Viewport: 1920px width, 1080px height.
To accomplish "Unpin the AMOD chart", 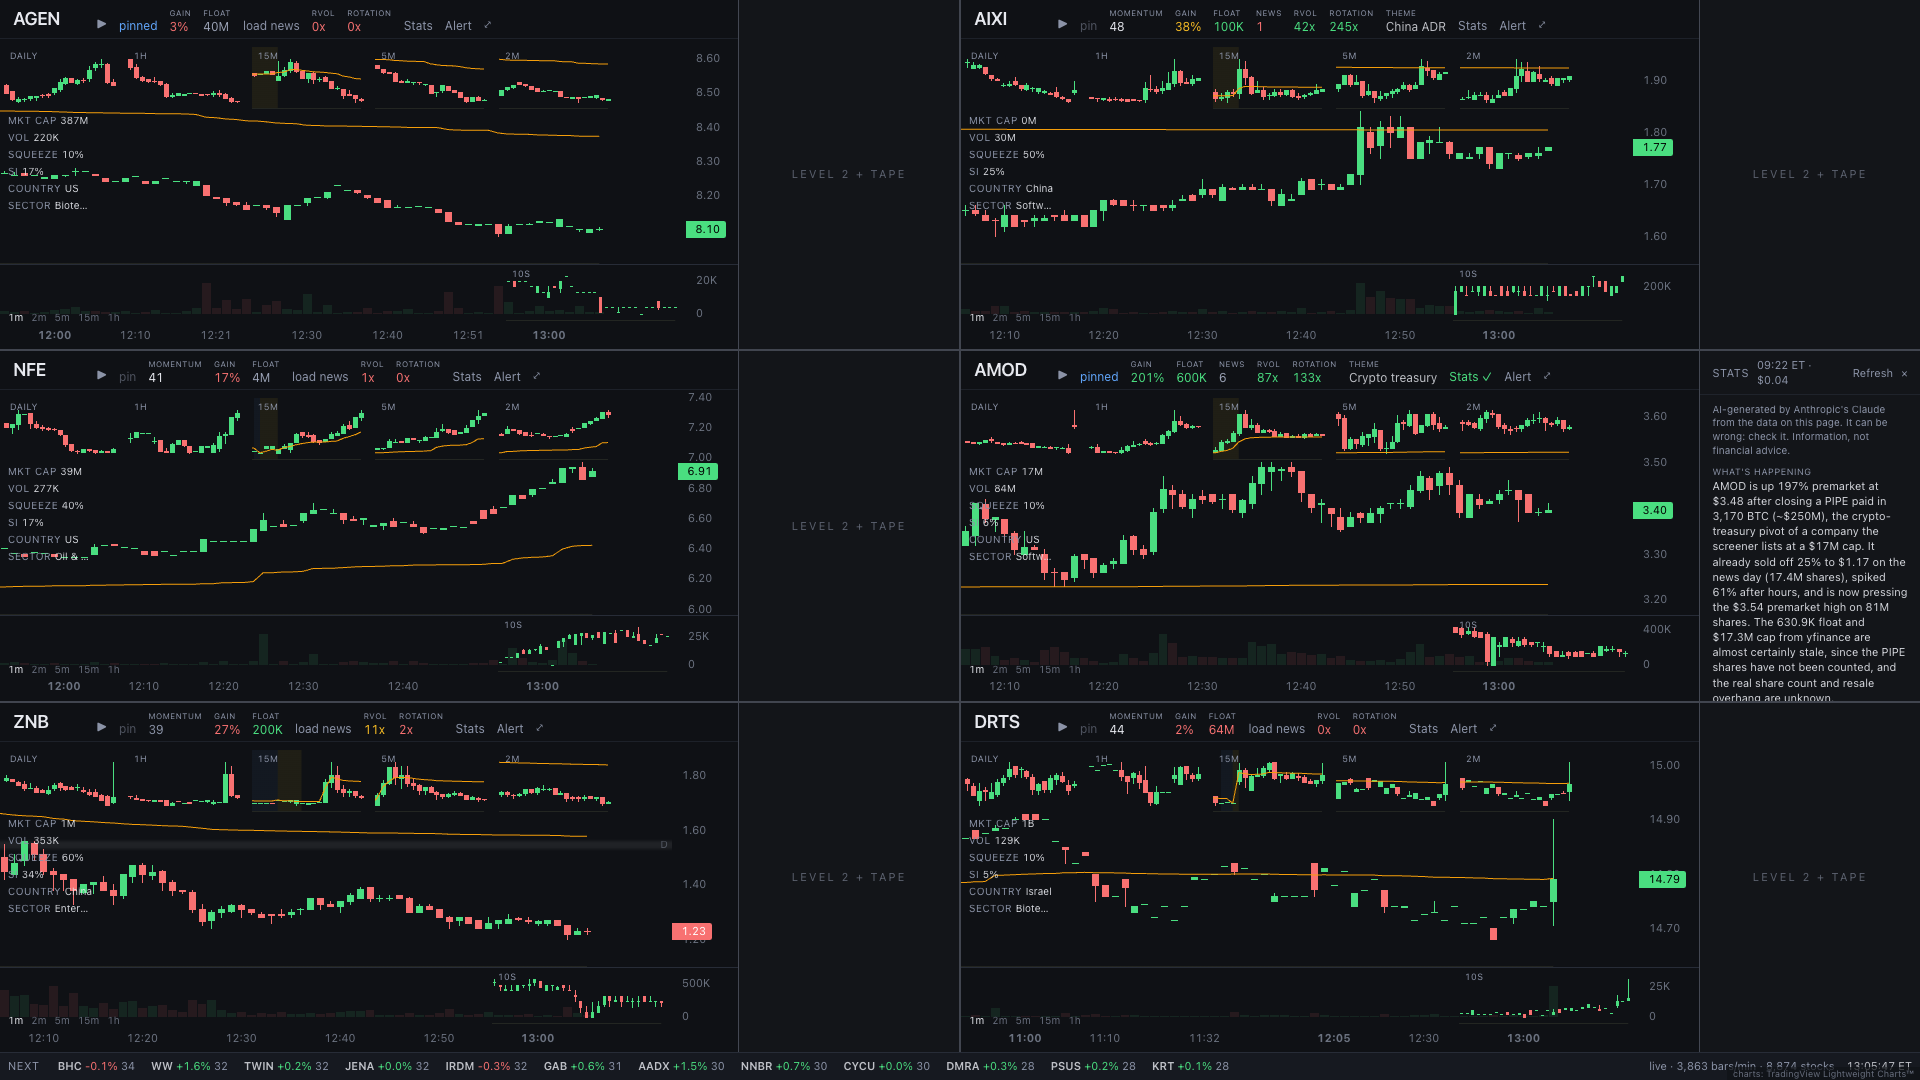I will 1099,377.
